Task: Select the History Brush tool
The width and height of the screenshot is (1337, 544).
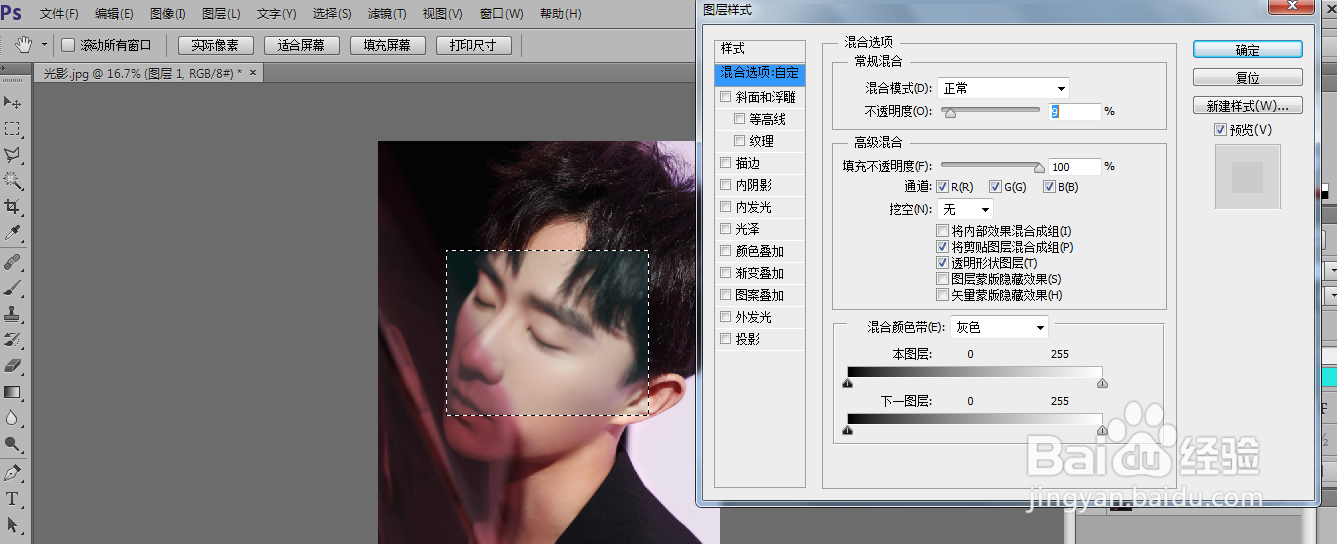Action: pos(13,340)
